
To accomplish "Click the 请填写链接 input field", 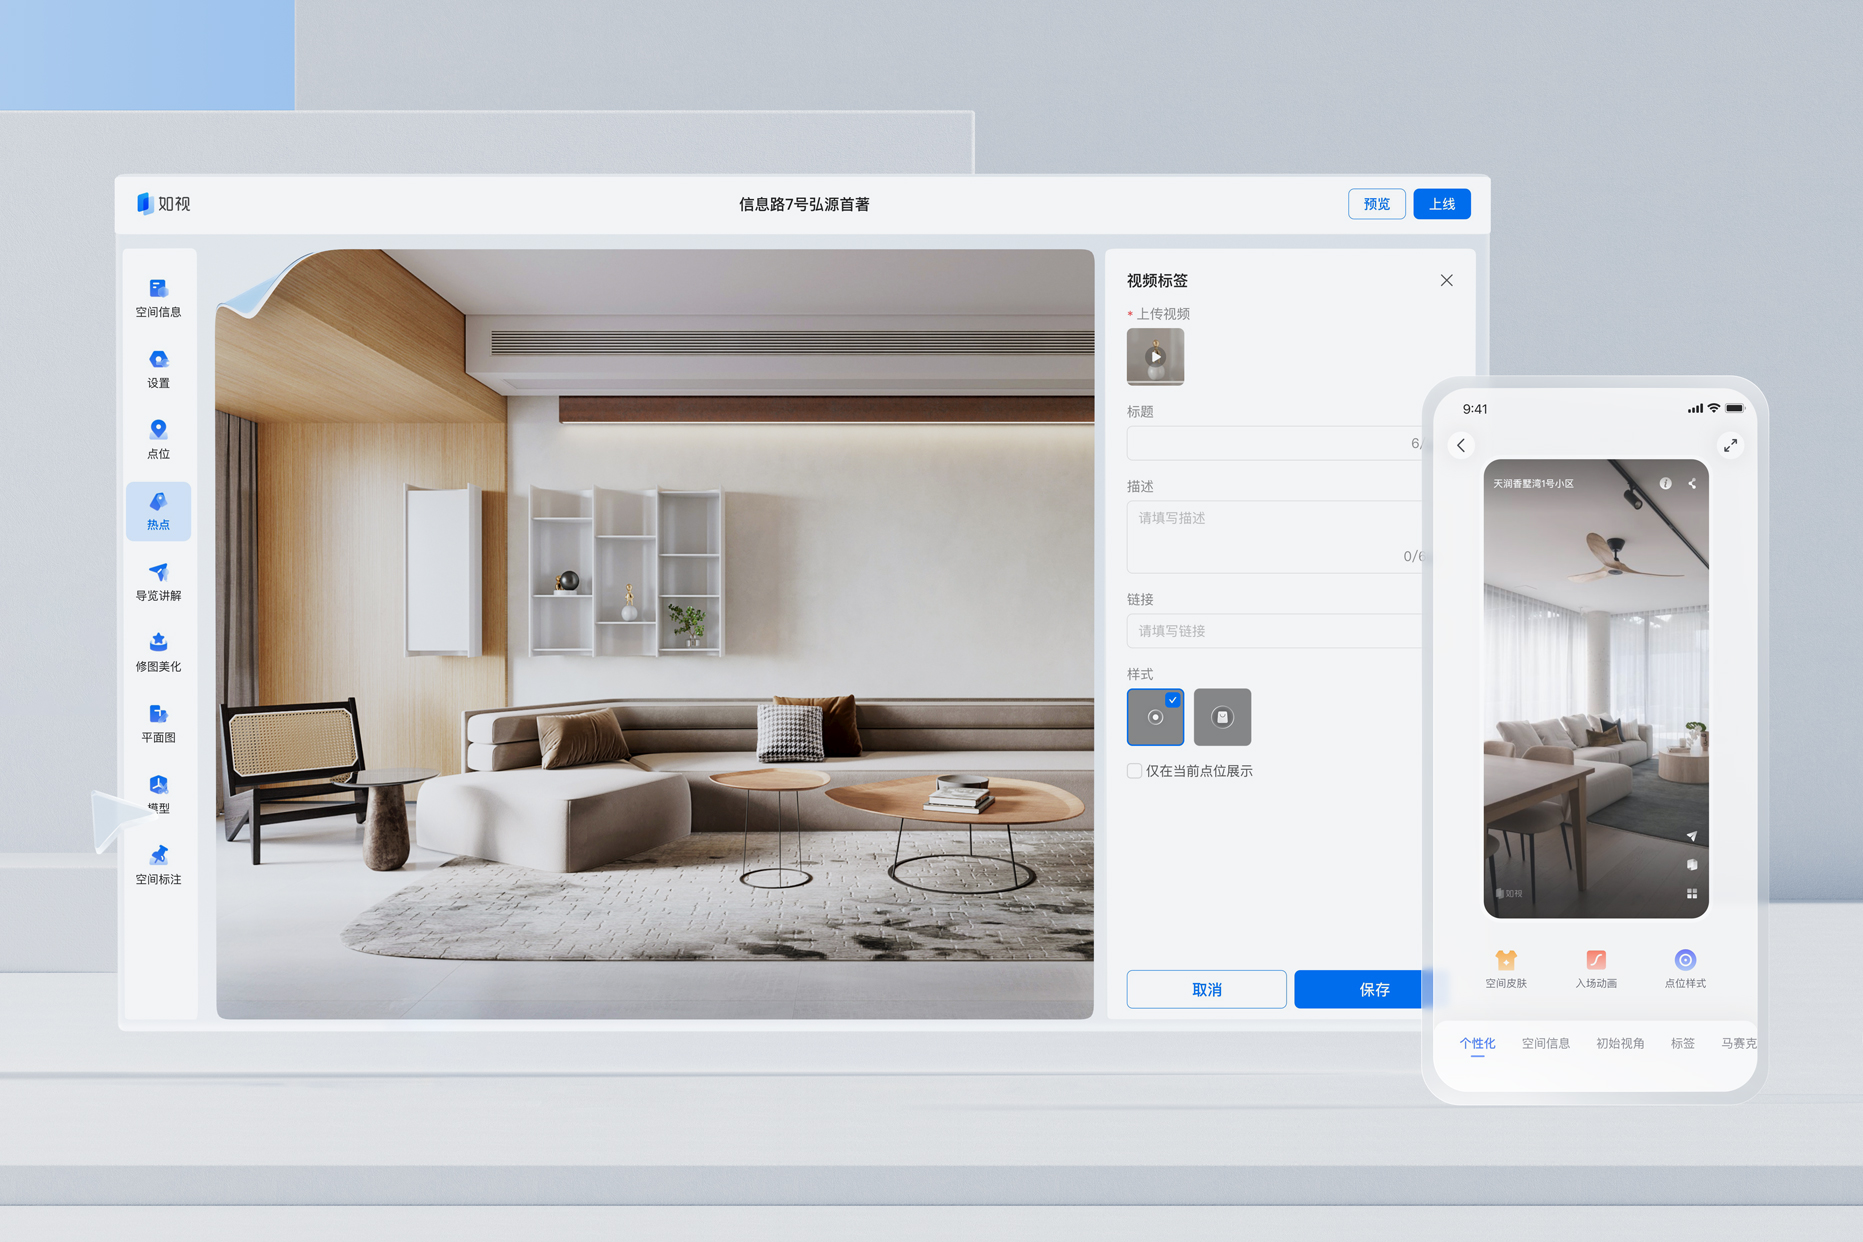I will pos(1275,631).
